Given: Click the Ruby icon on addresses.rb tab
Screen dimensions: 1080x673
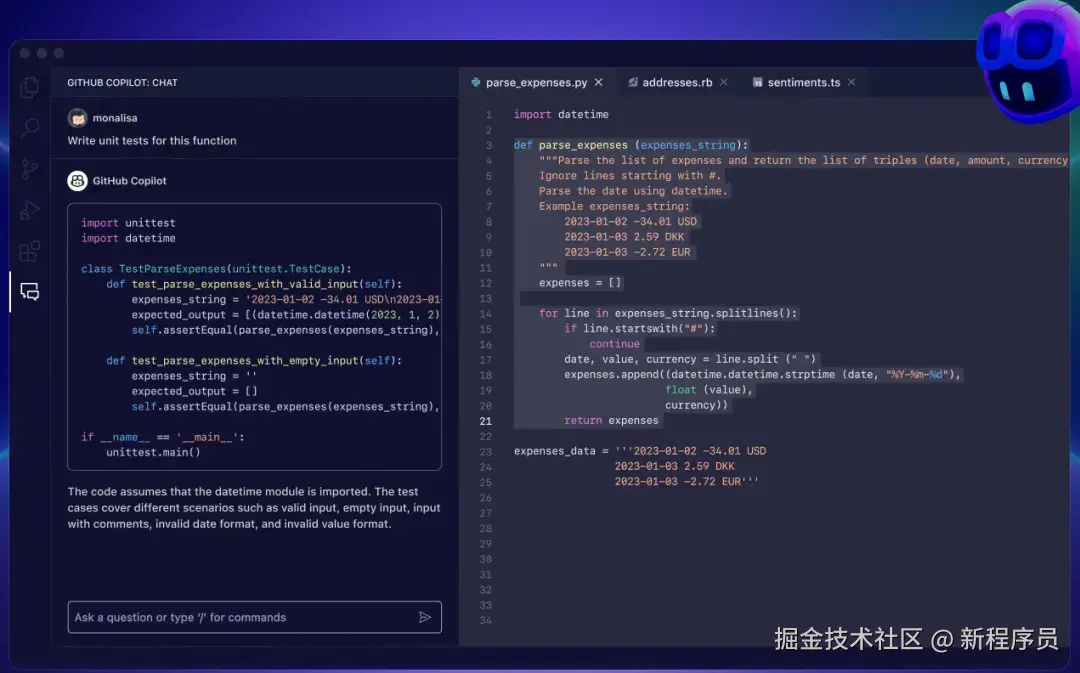Looking at the screenshot, I should tap(632, 82).
